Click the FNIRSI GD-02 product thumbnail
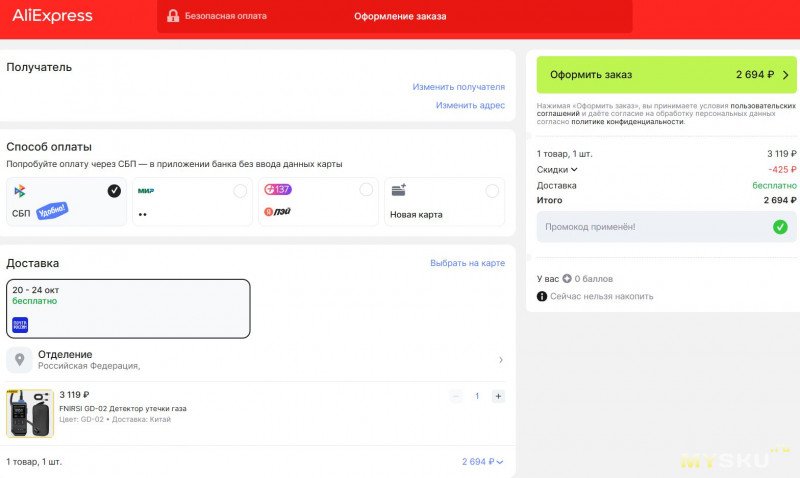This screenshot has height=478, width=800. (x=30, y=413)
